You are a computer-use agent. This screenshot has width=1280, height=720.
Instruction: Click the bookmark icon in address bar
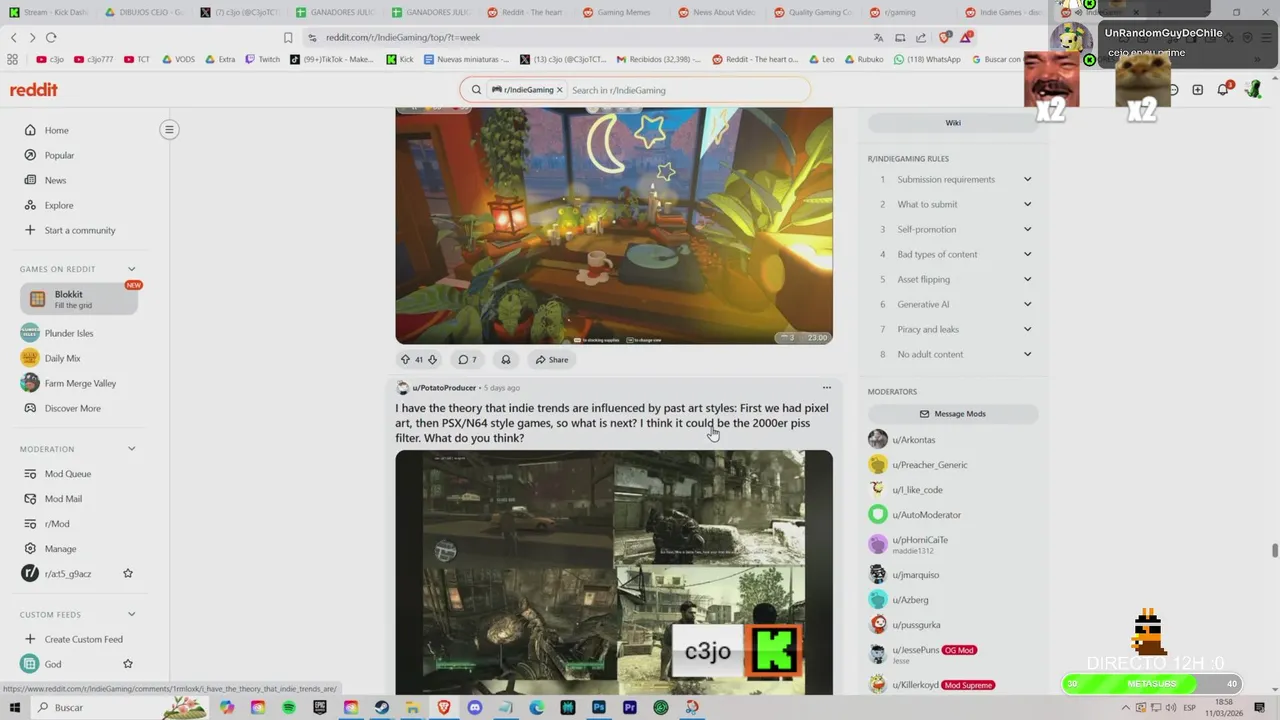pos(288,37)
